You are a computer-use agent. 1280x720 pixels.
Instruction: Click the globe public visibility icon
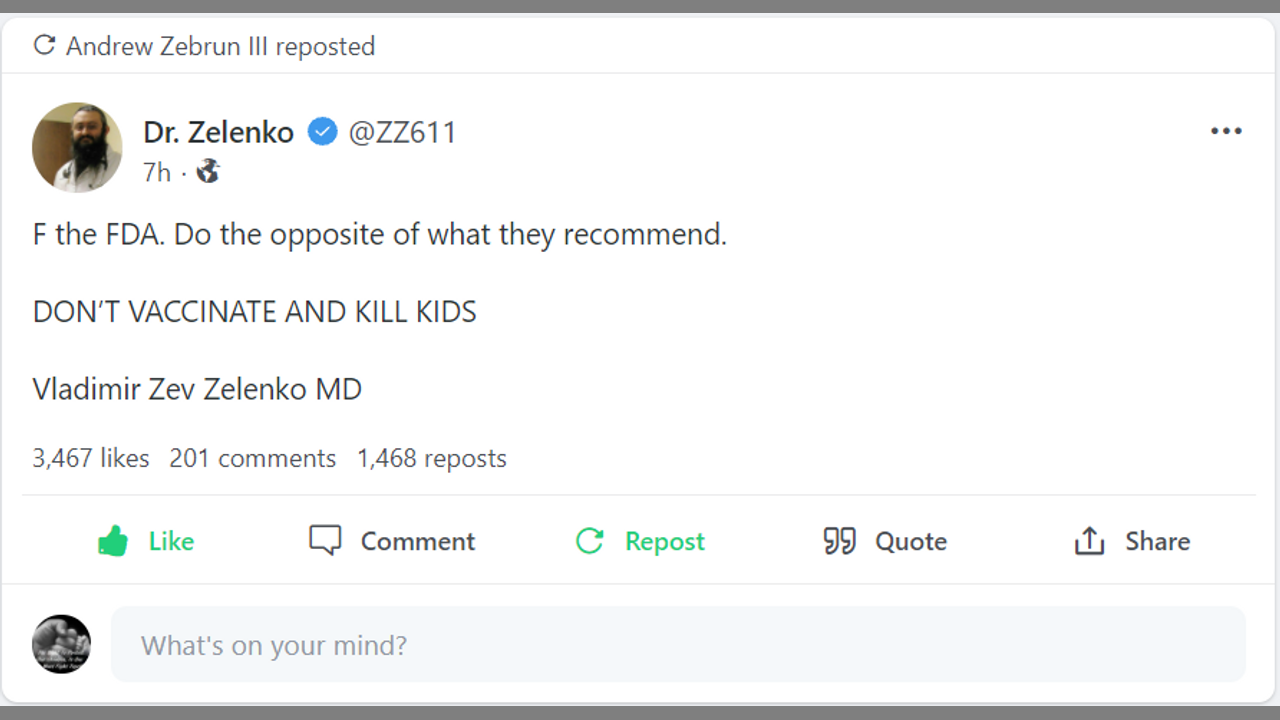(208, 172)
